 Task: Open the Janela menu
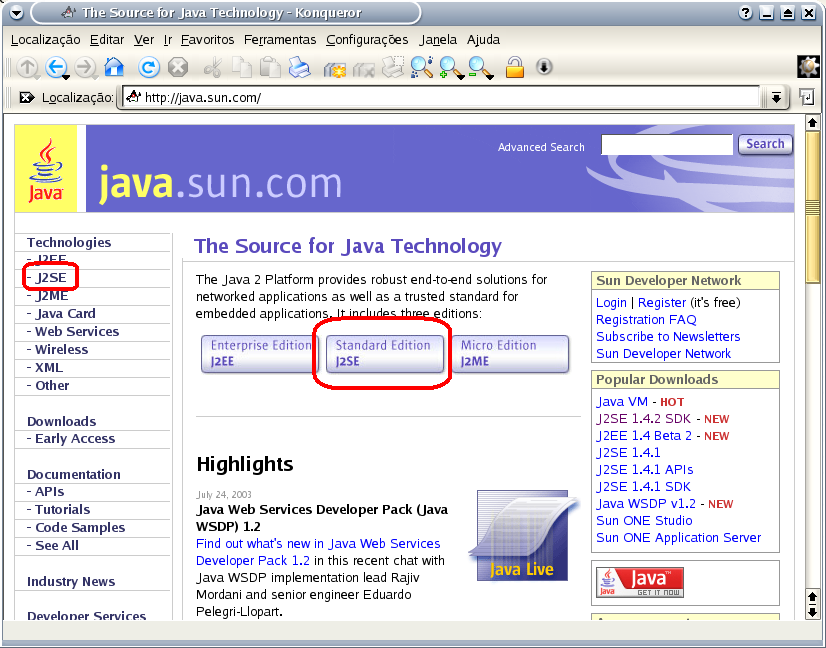(438, 40)
